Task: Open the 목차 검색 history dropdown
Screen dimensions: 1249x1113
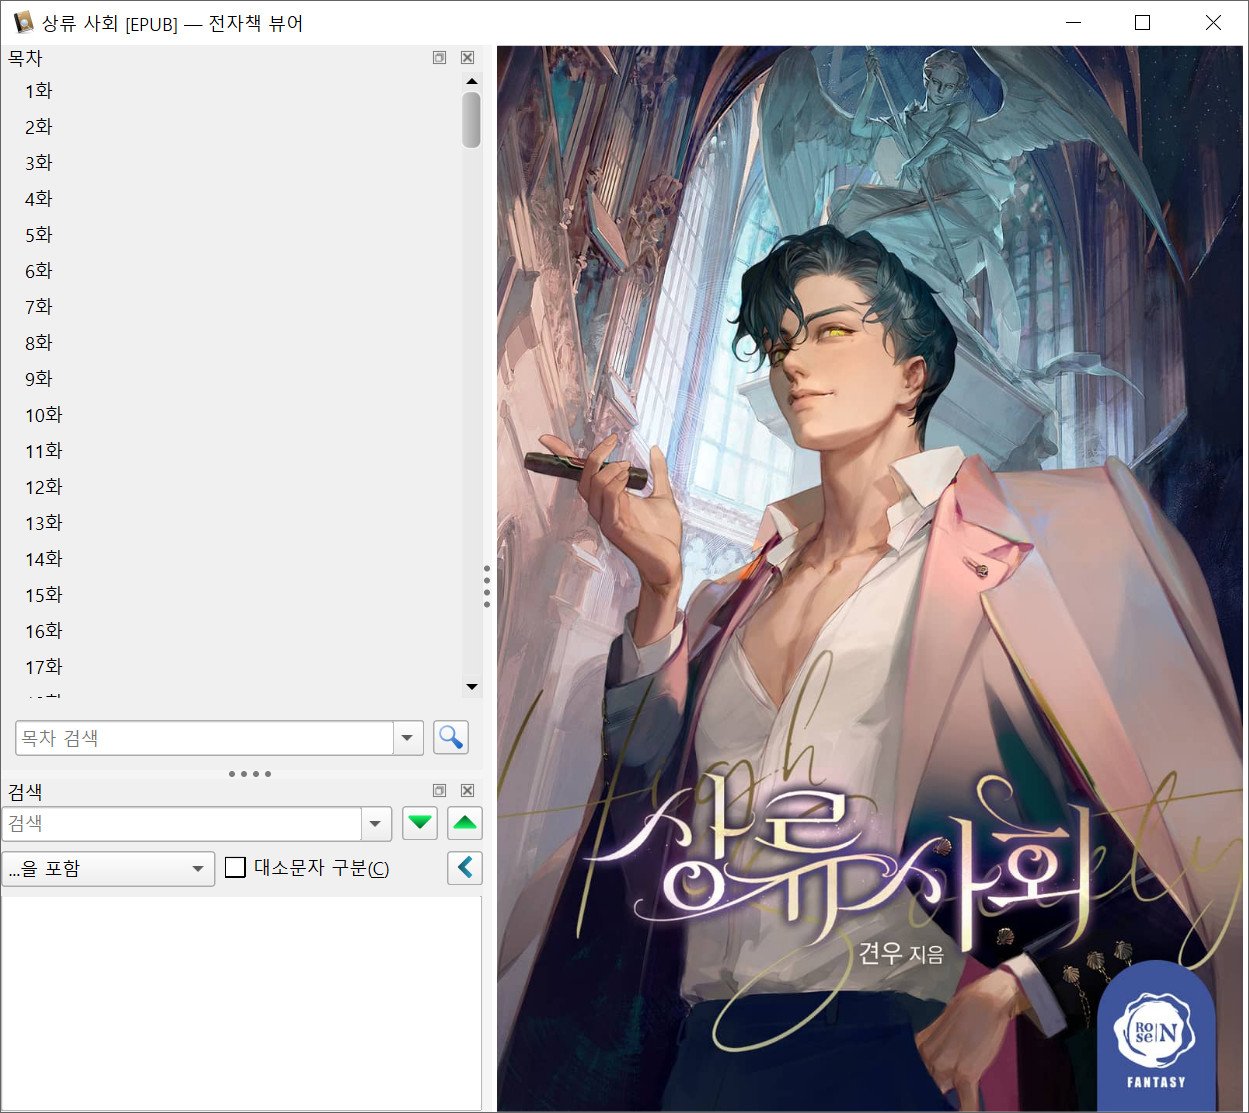Action: click(408, 738)
